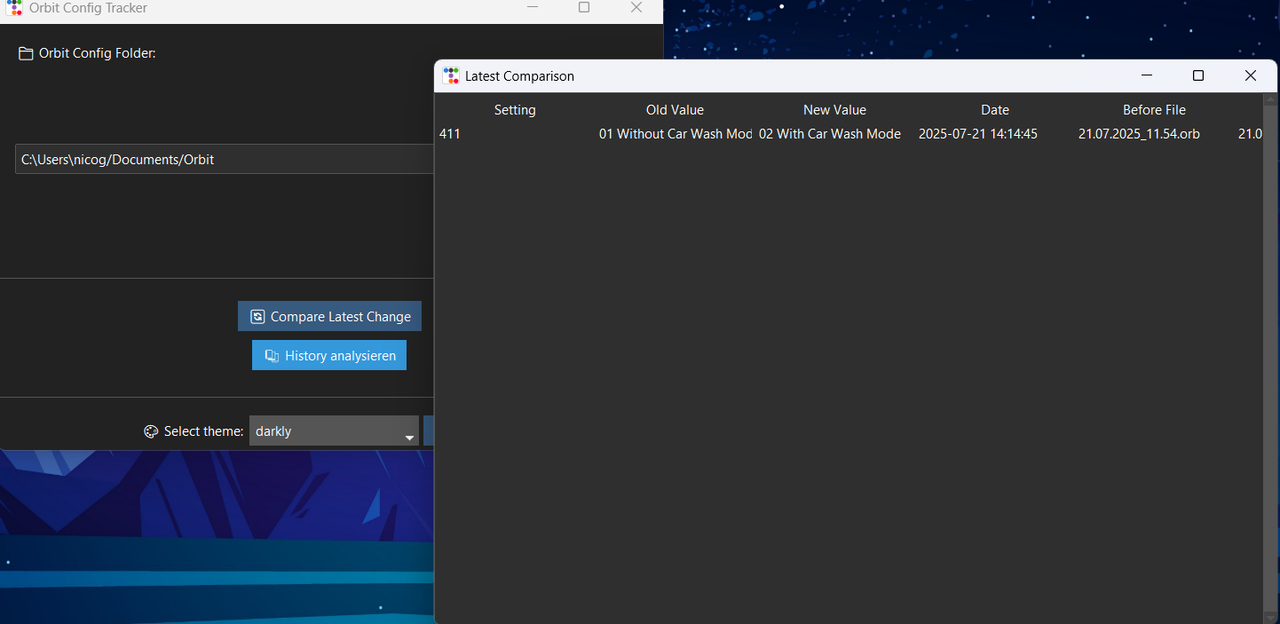
Task: Sort by the Setting column header
Action: click(x=515, y=110)
